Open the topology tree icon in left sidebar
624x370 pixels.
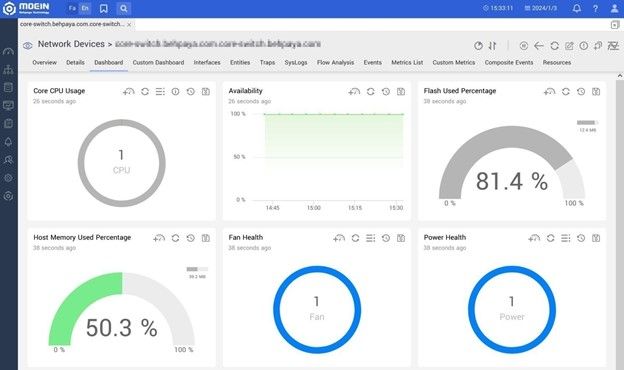pyautogui.click(x=8, y=69)
